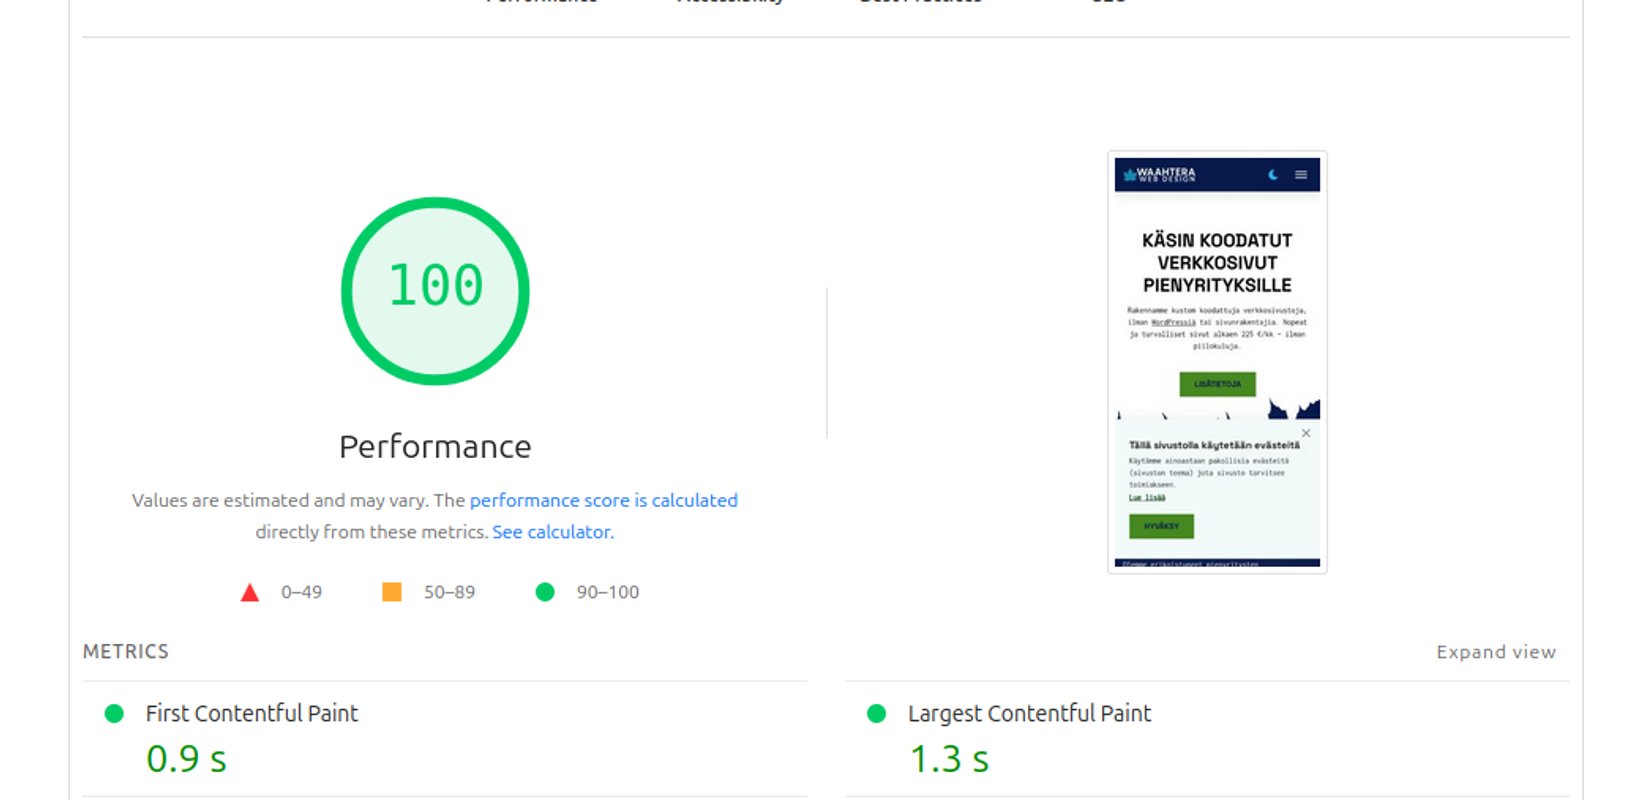Click the orange square 50–89 legend icon
This screenshot has height=800, width=1648.
392,592
